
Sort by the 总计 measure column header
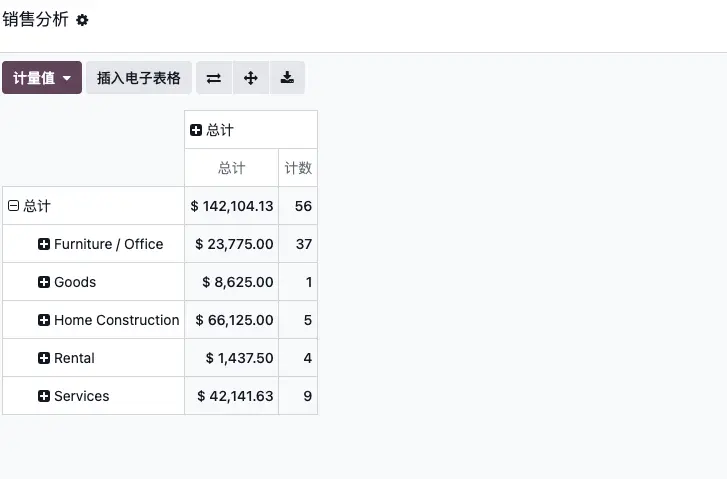pyautogui.click(x=232, y=168)
